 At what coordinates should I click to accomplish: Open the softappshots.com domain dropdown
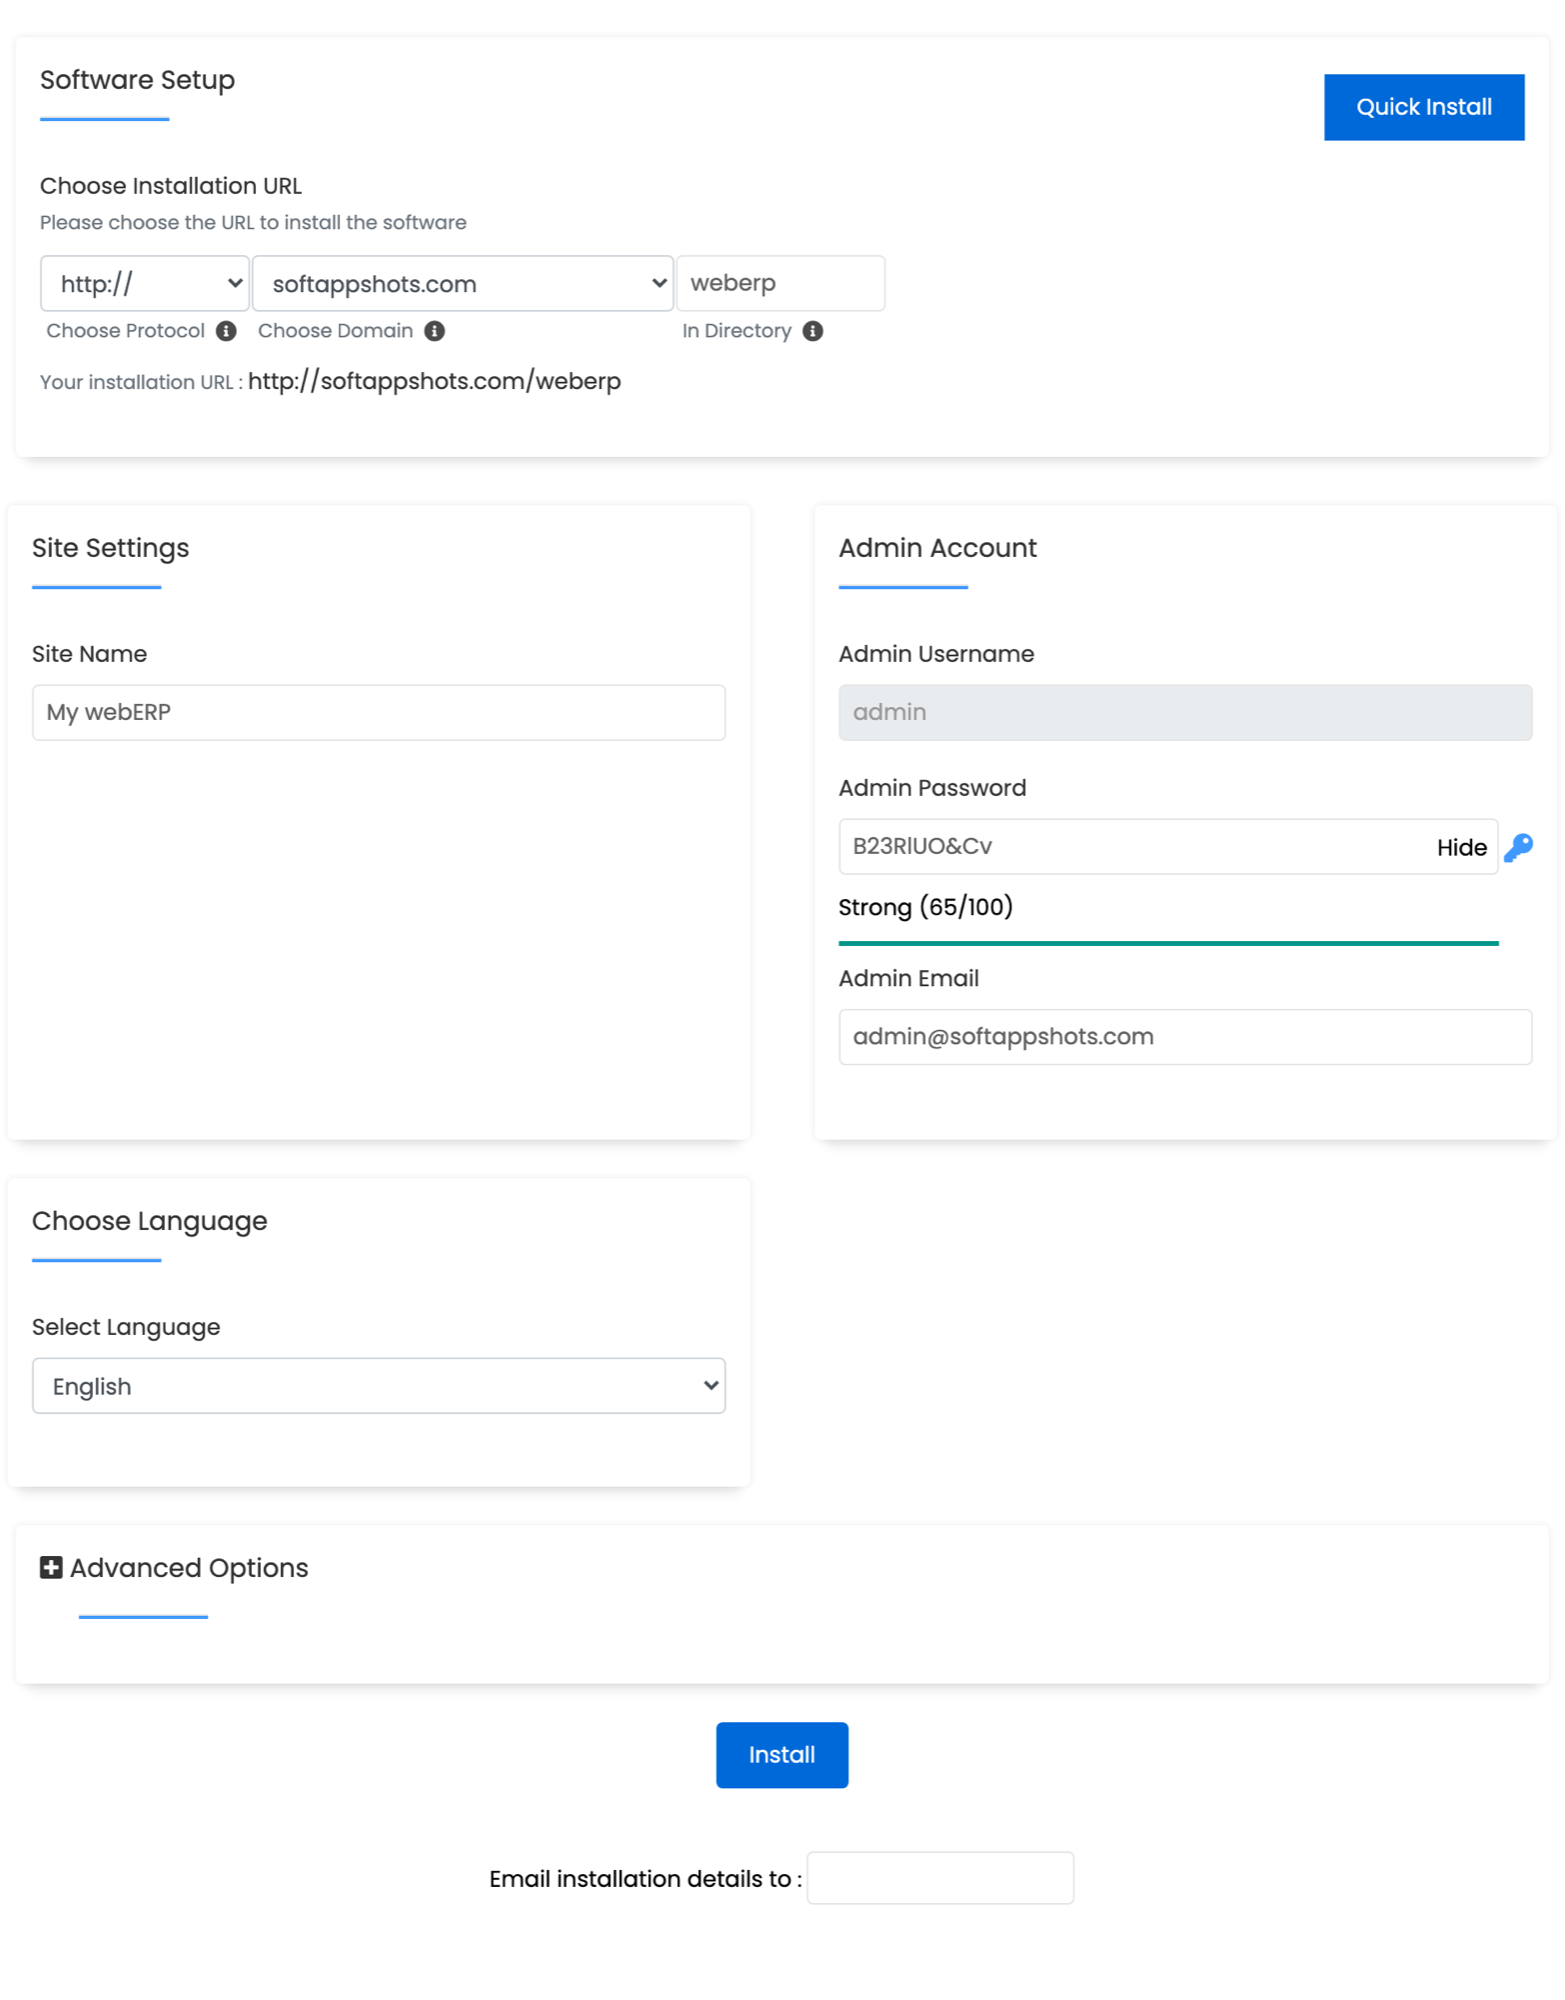[462, 283]
